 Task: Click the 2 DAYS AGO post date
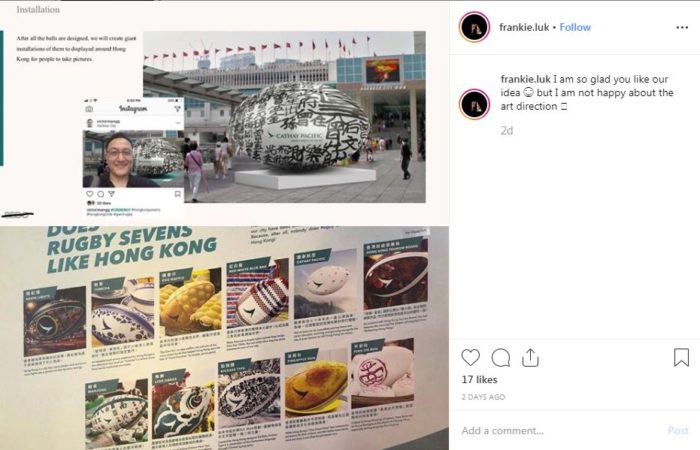483,397
